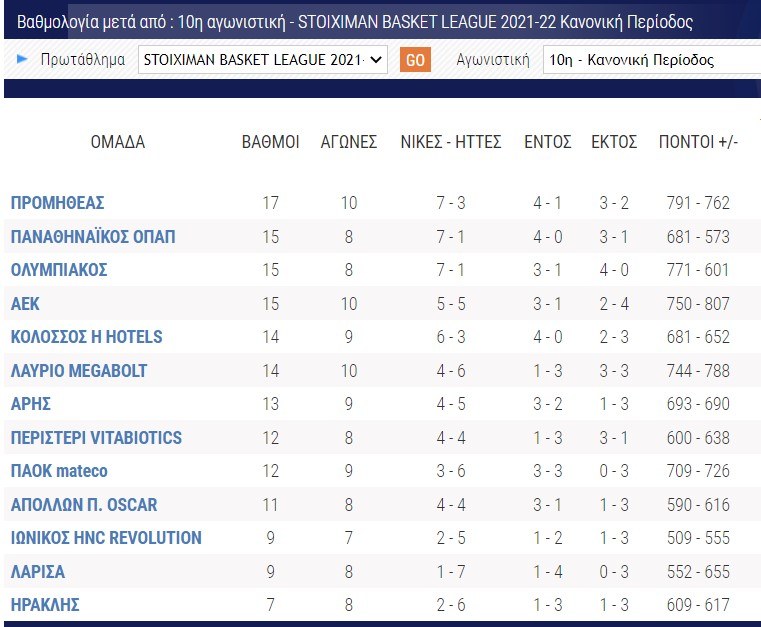The width and height of the screenshot is (761, 627).
Task: Open the ΛΑΡΙΣΑ team link
Action: click(x=37, y=572)
